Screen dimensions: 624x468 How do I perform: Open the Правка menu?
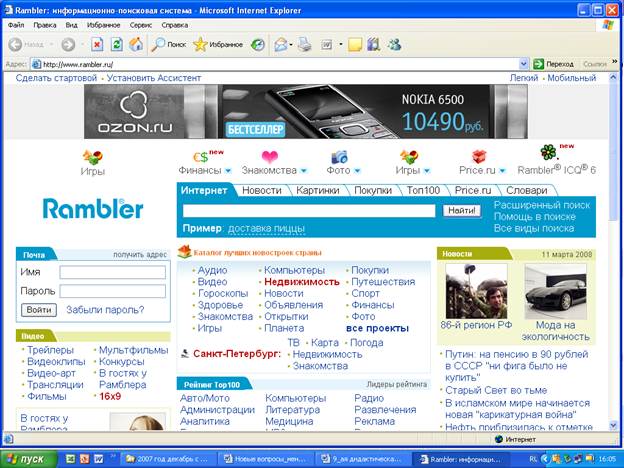click(45, 25)
